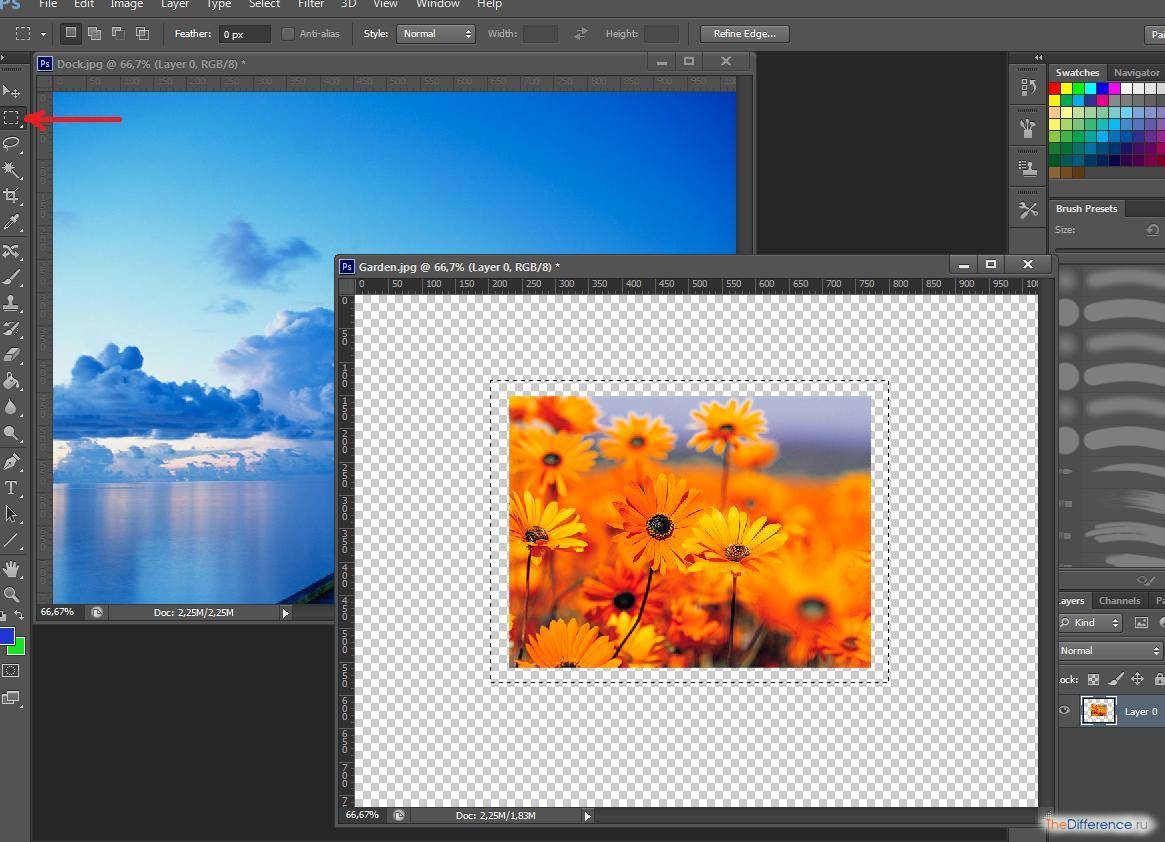
Task: Select the Clone Stamp tool
Action: pyautogui.click(x=12, y=301)
